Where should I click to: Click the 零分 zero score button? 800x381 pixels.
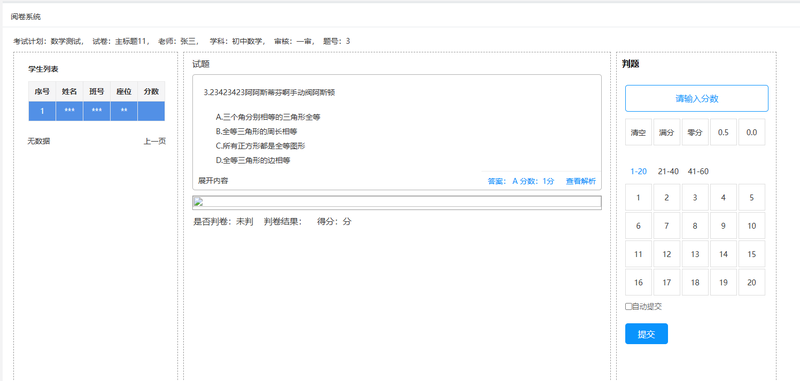695,132
